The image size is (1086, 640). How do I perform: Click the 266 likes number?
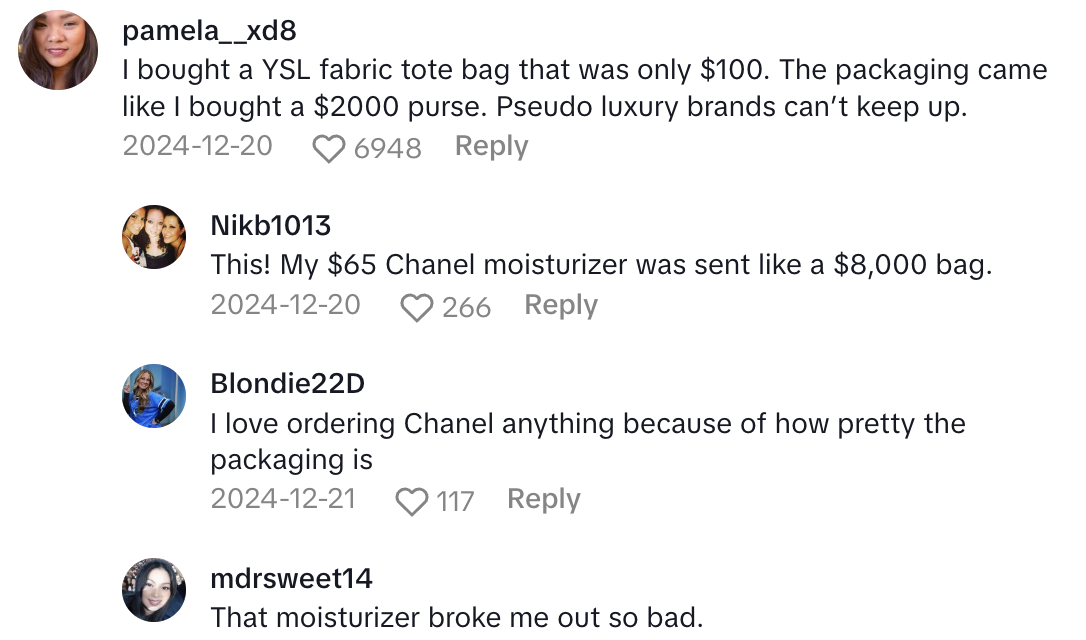(x=466, y=307)
